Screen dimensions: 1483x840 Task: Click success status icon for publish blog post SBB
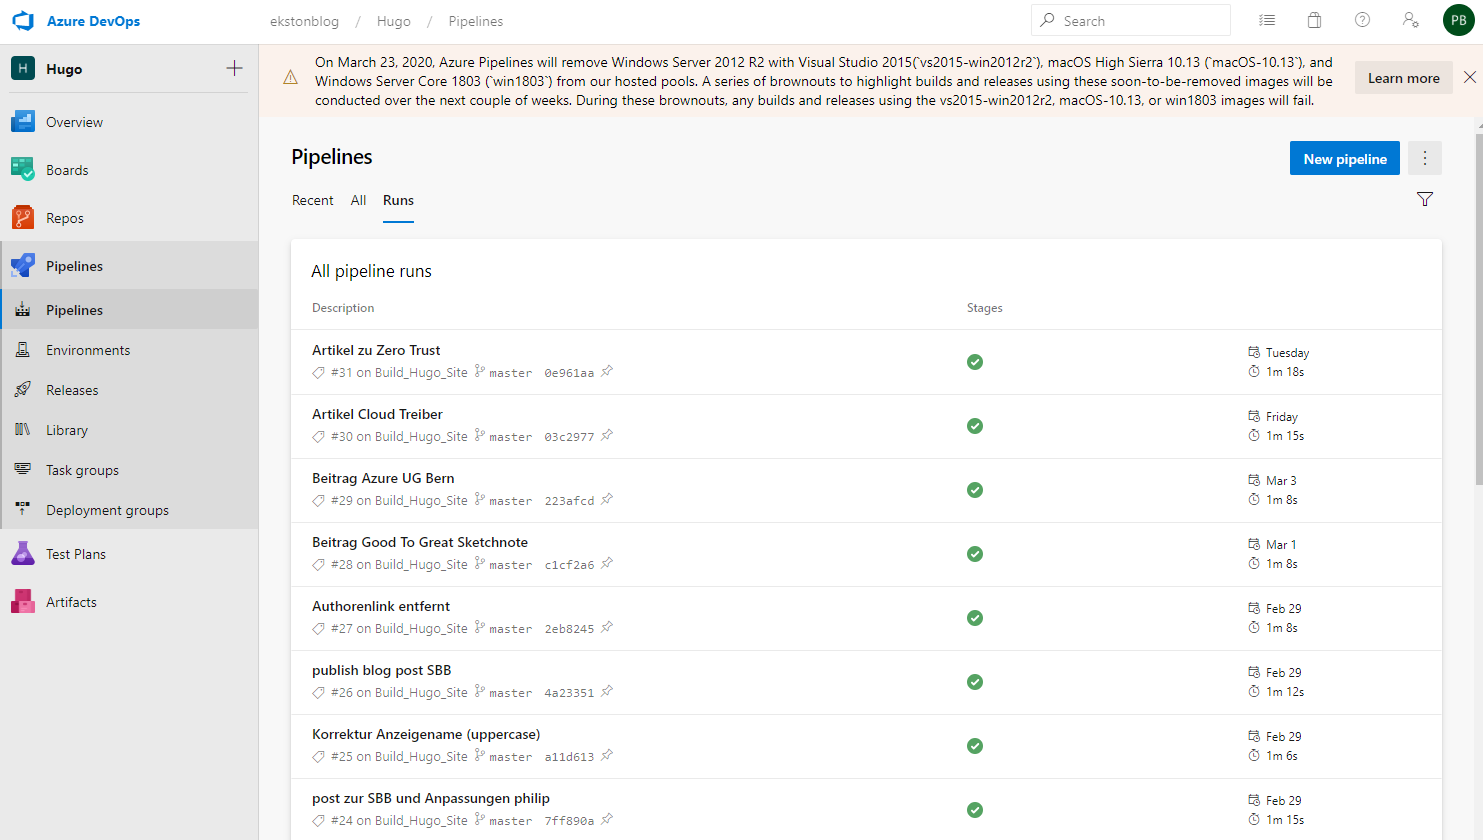(975, 682)
